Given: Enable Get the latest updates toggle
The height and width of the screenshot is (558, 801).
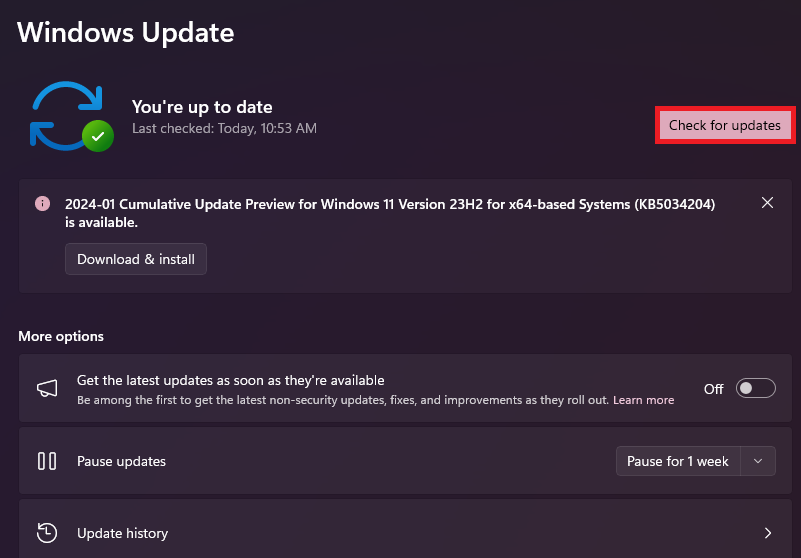Looking at the screenshot, I should [756, 388].
